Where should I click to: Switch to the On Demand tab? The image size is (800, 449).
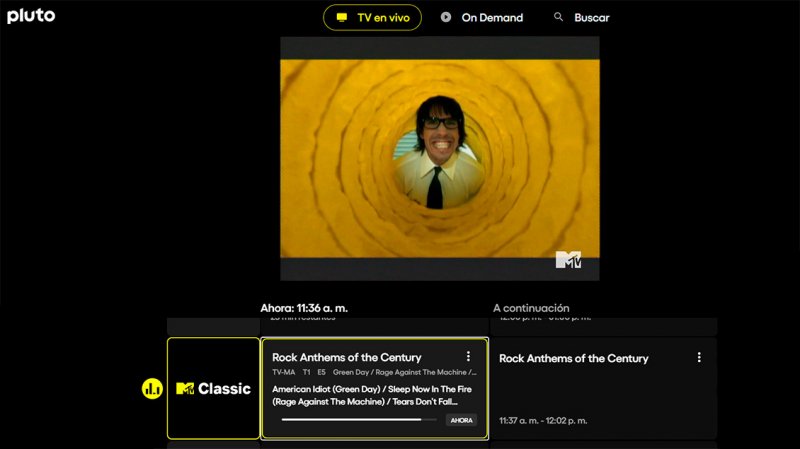point(482,17)
